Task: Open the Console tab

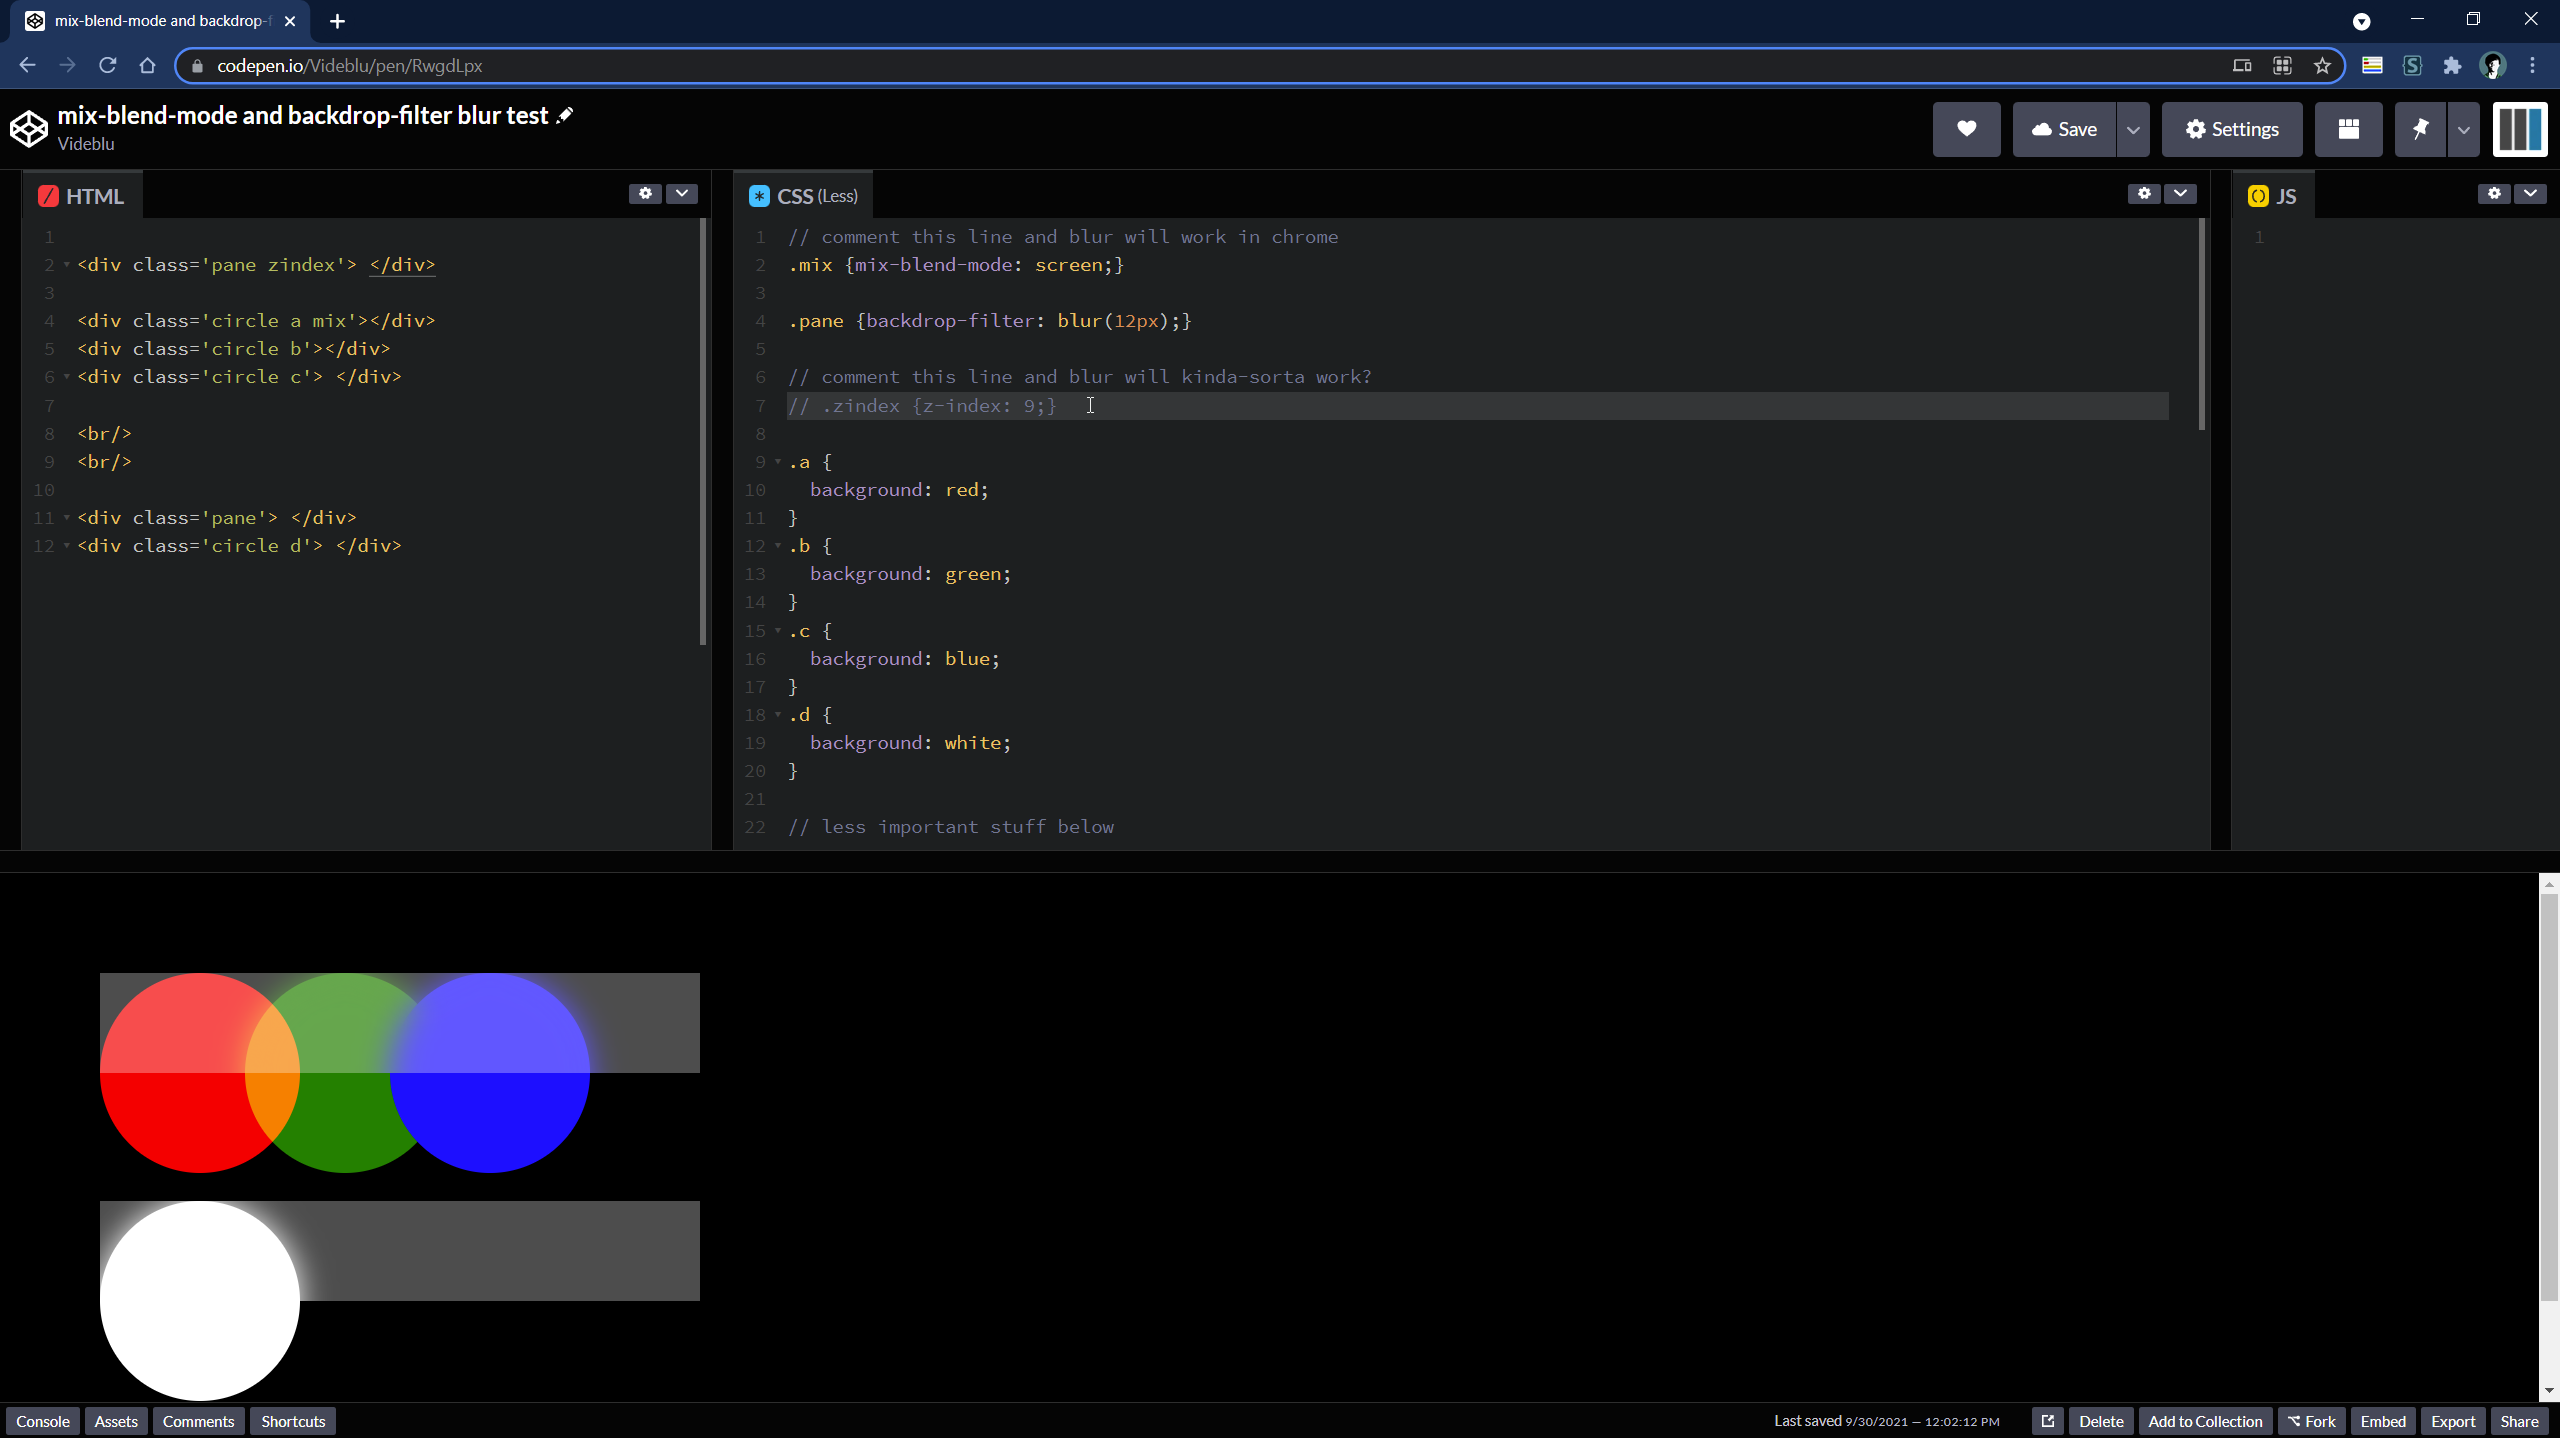Action: tap(43, 1421)
